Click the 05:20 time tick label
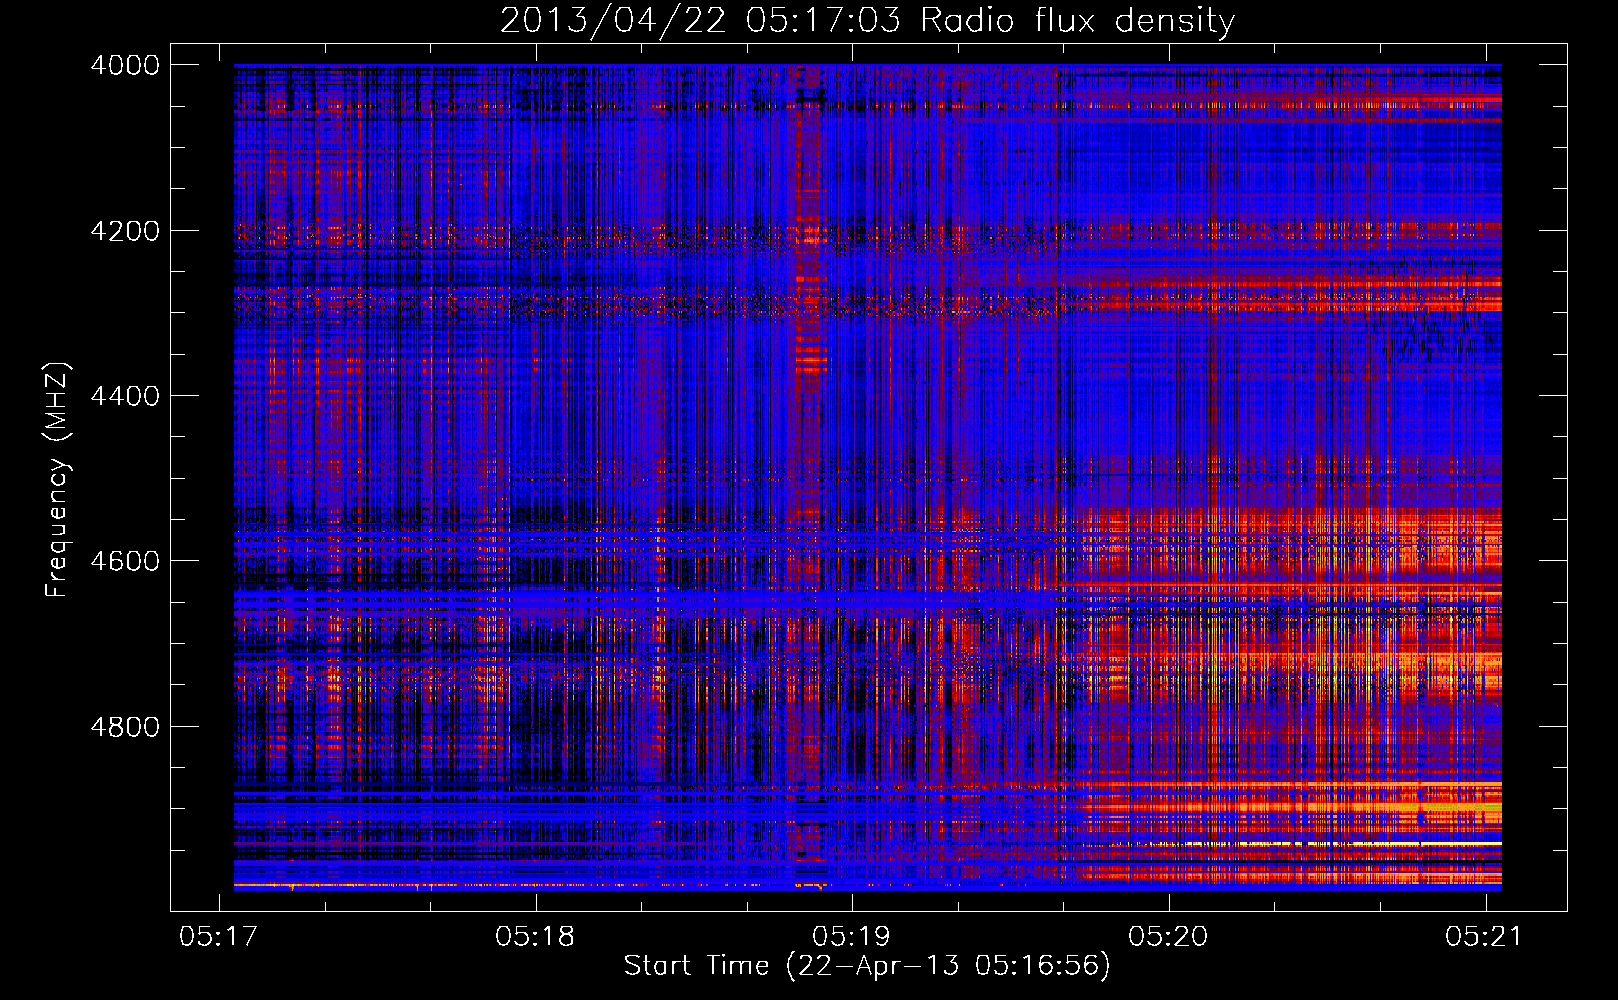 coord(1168,937)
